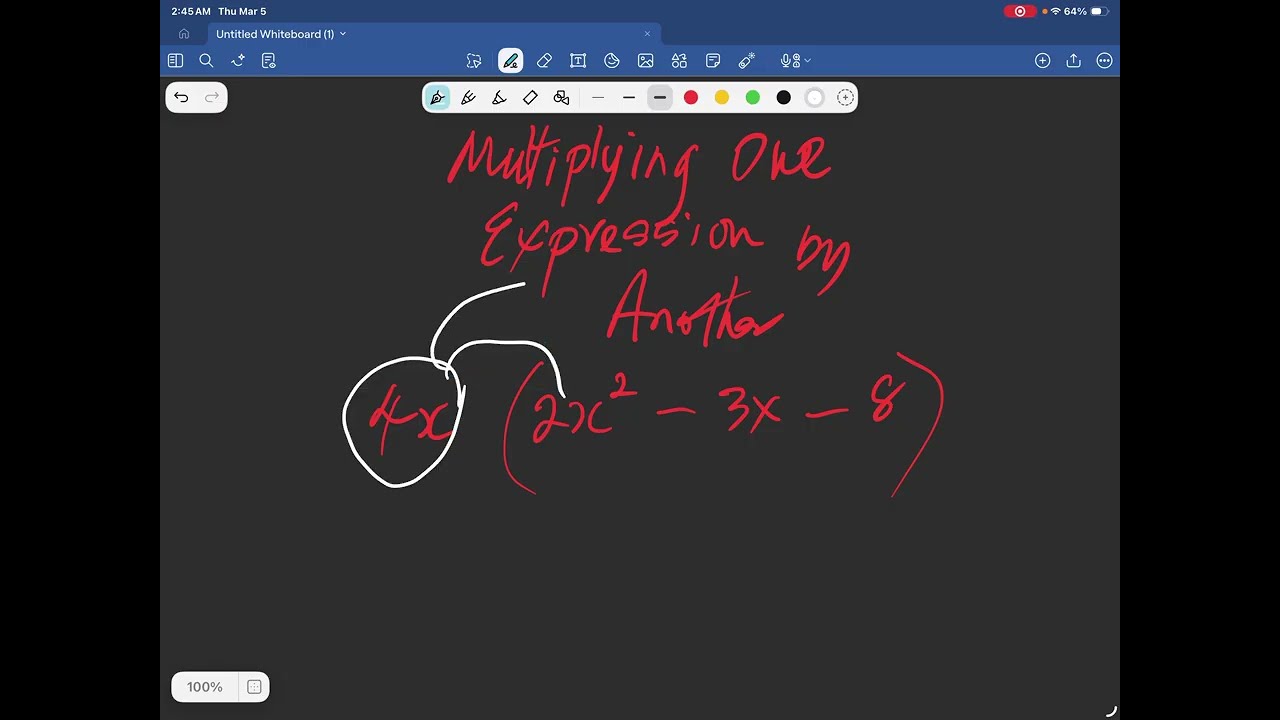The width and height of the screenshot is (1280, 720).
Task: Add a sticky note
Action: point(713,61)
